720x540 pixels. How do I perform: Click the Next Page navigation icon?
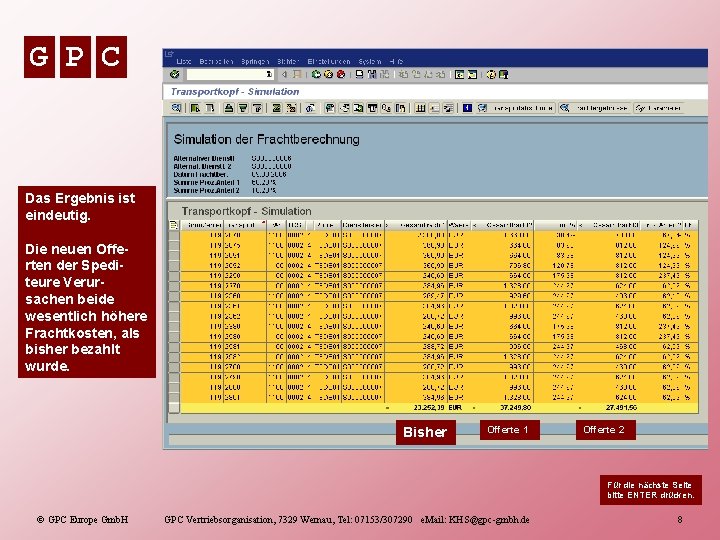pos(428,74)
